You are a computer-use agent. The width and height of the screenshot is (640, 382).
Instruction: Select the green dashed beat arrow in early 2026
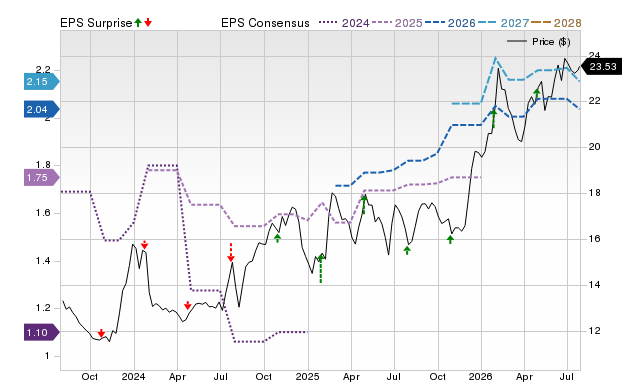[493, 119]
